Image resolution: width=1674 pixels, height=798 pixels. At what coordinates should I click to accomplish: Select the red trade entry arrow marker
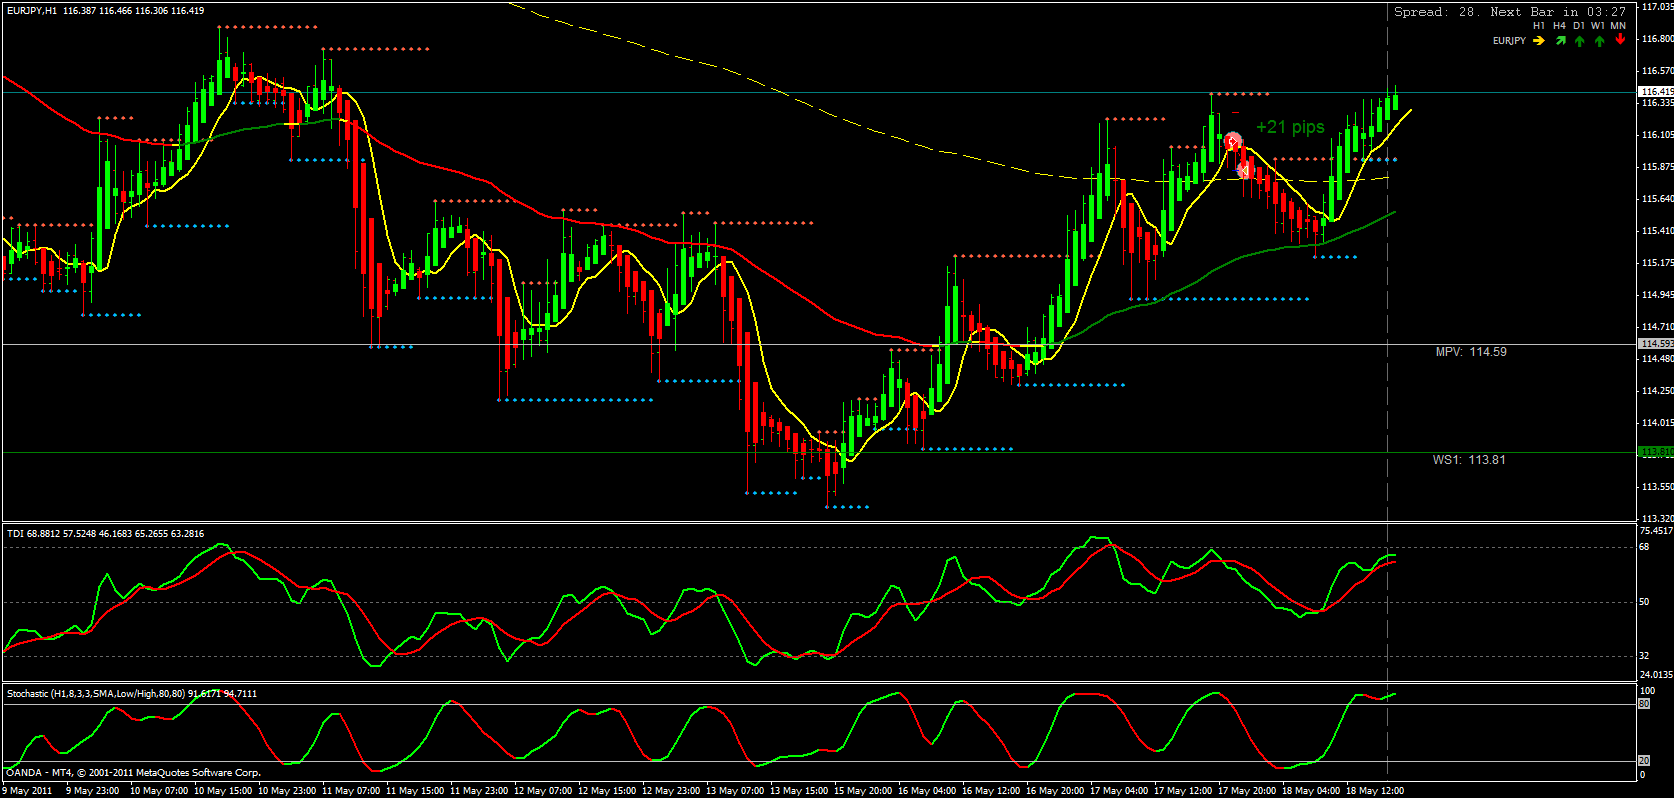1233,141
